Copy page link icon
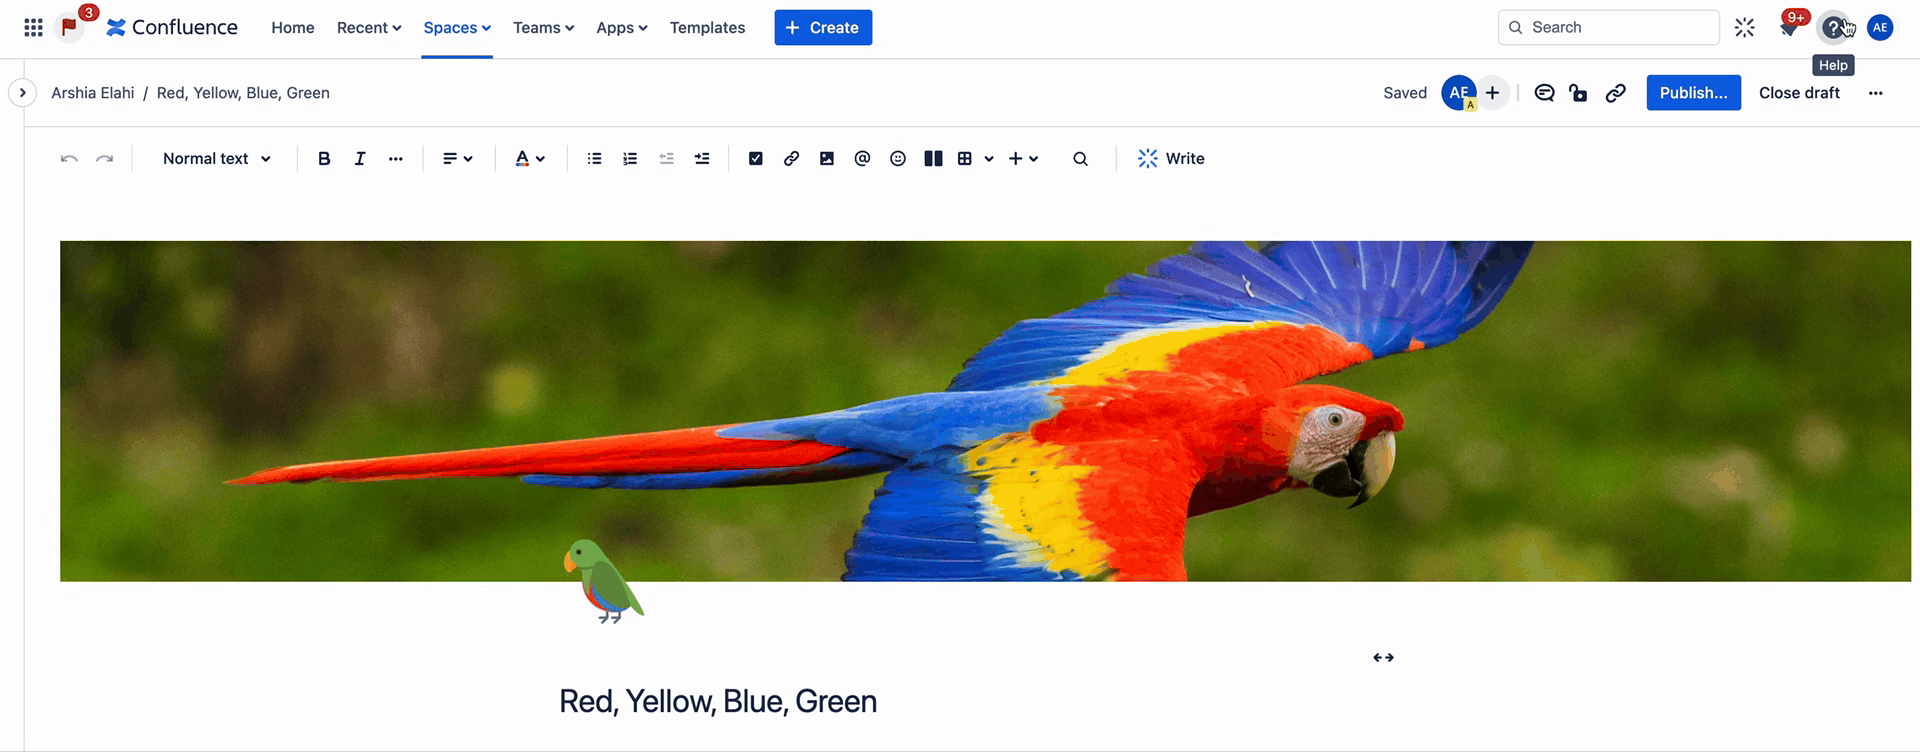Image resolution: width=1920 pixels, height=752 pixels. 1615,92
